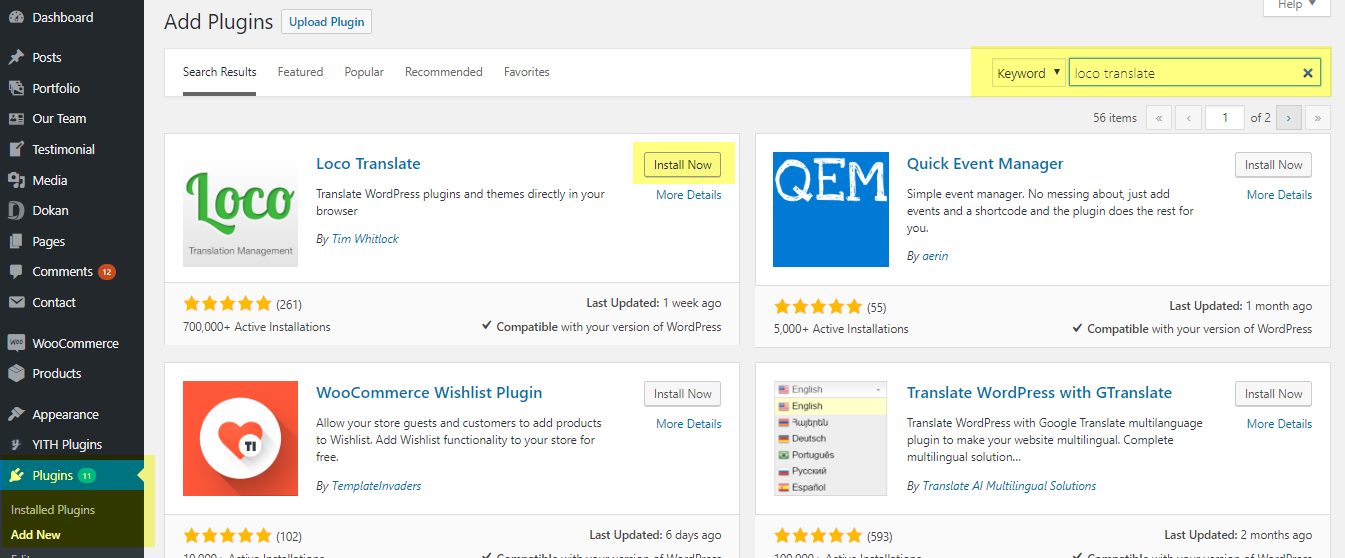This screenshot has width=1345, height=558.
Task: Click the comments count badge 12
Action: coord(107,272)
